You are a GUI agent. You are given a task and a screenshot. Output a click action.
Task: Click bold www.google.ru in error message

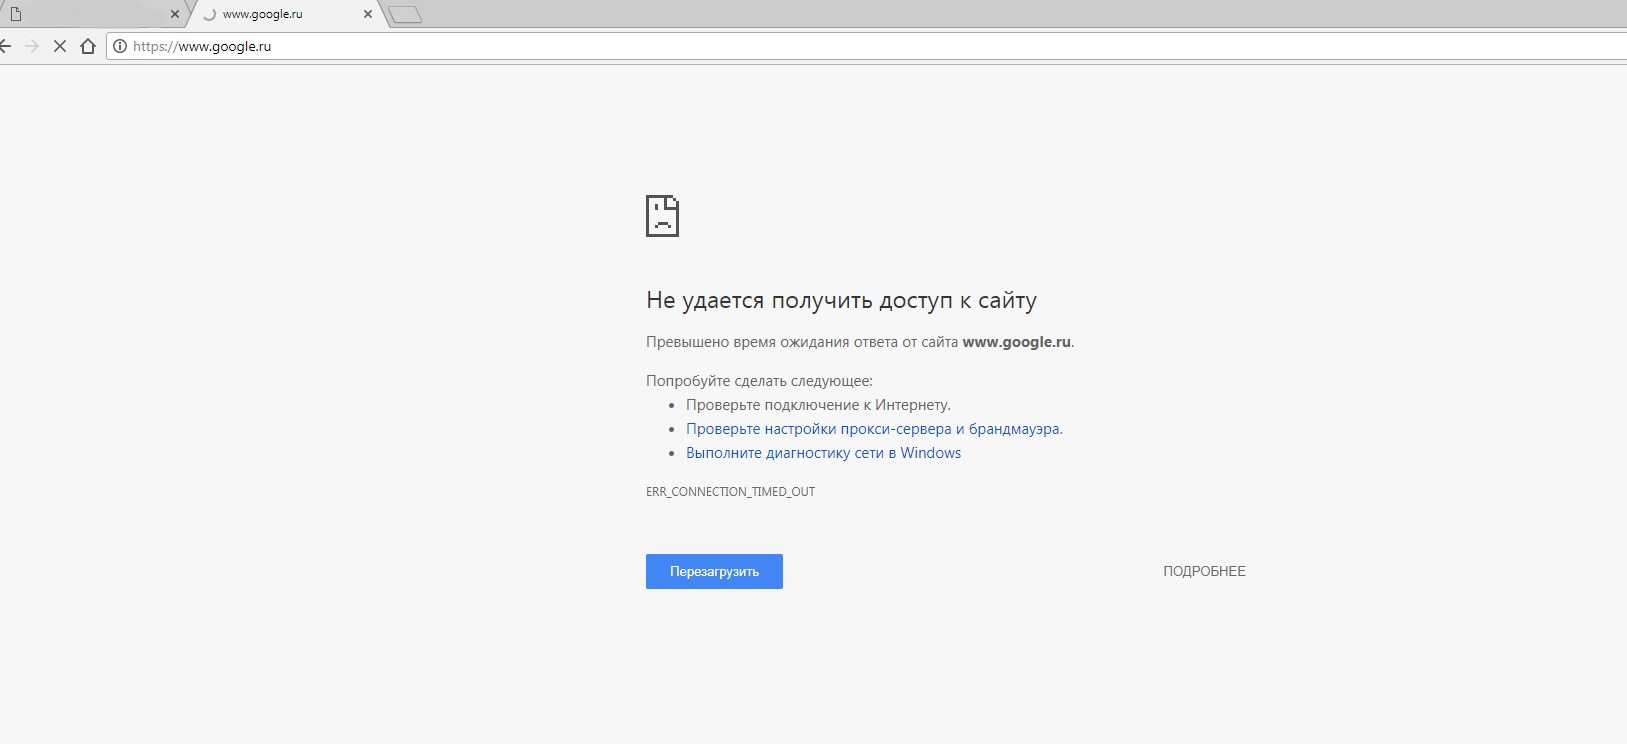click(1016, 342)
